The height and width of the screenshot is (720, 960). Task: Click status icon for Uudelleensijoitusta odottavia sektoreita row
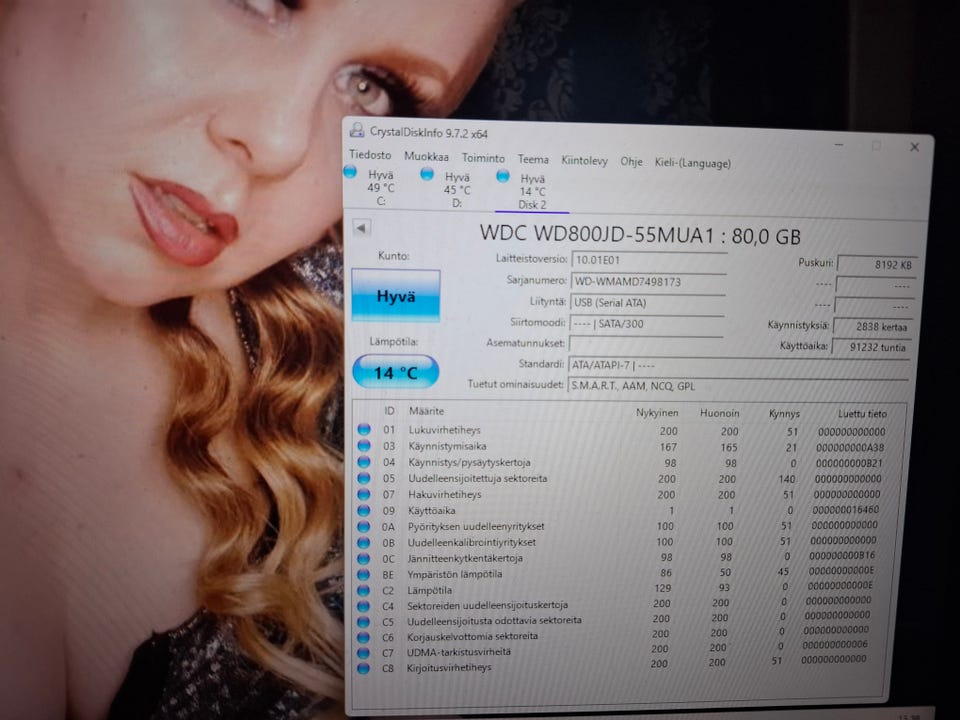[x=364, y=622]
